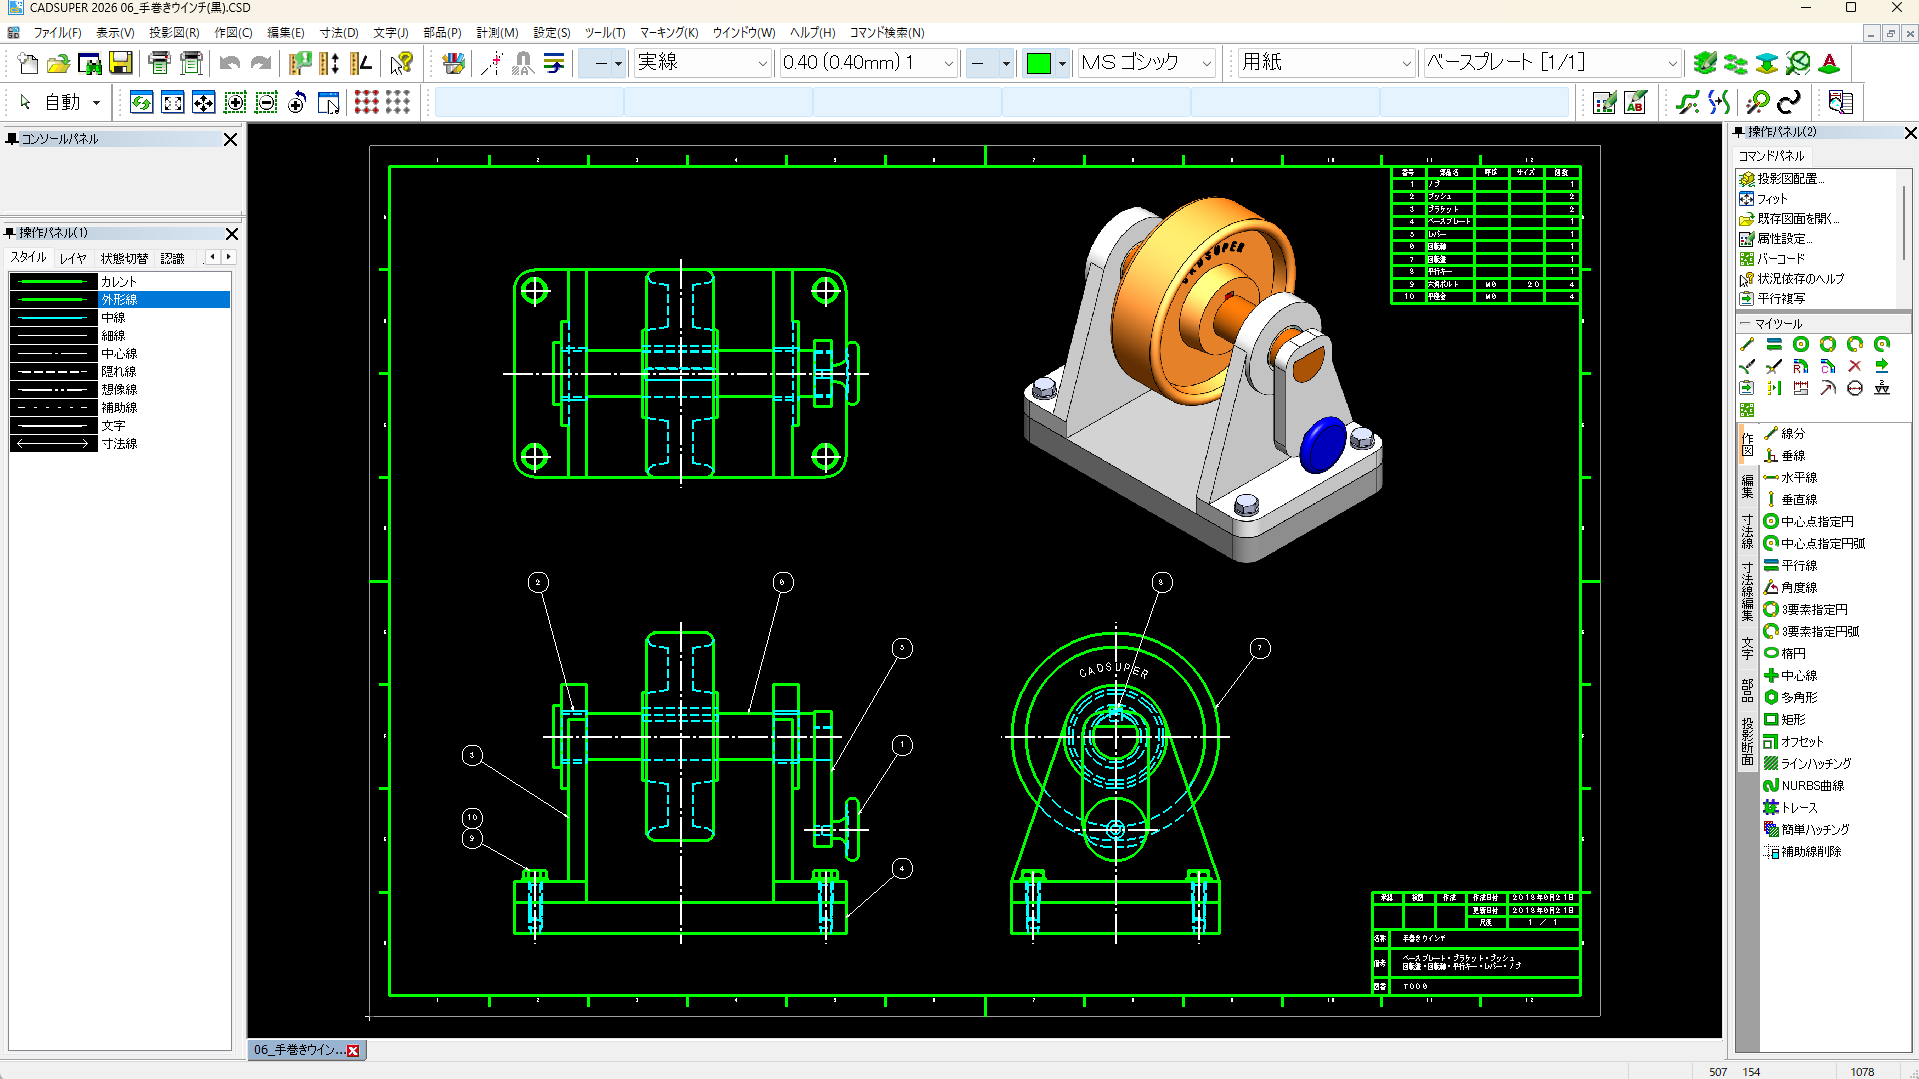
Task: Close the 06_手巻きウイン document tab
Action: coord(353,1050)
